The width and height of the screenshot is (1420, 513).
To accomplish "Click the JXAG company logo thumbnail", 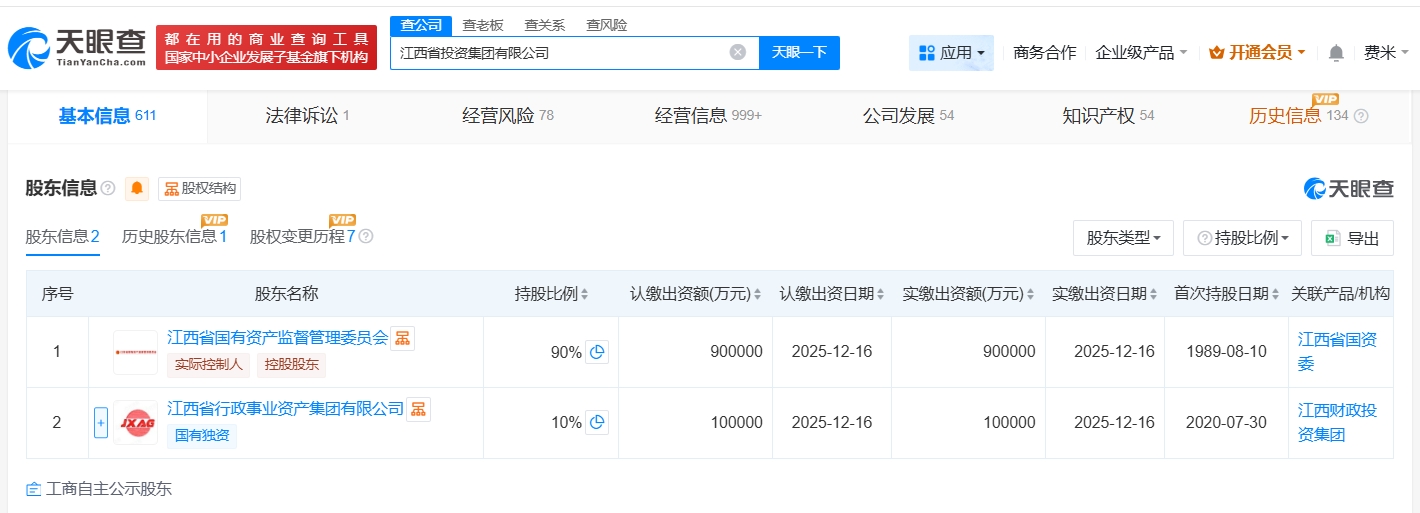I will (135, 422).
